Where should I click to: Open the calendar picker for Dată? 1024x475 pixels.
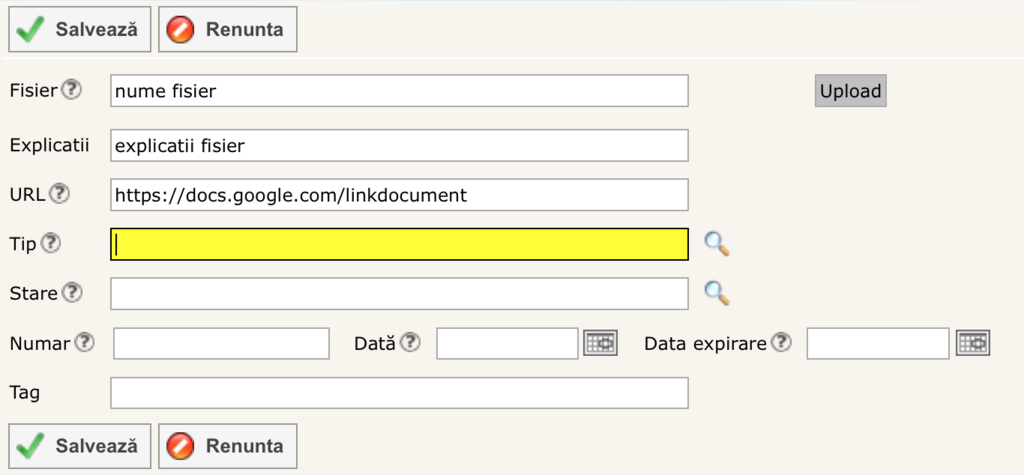601,343
